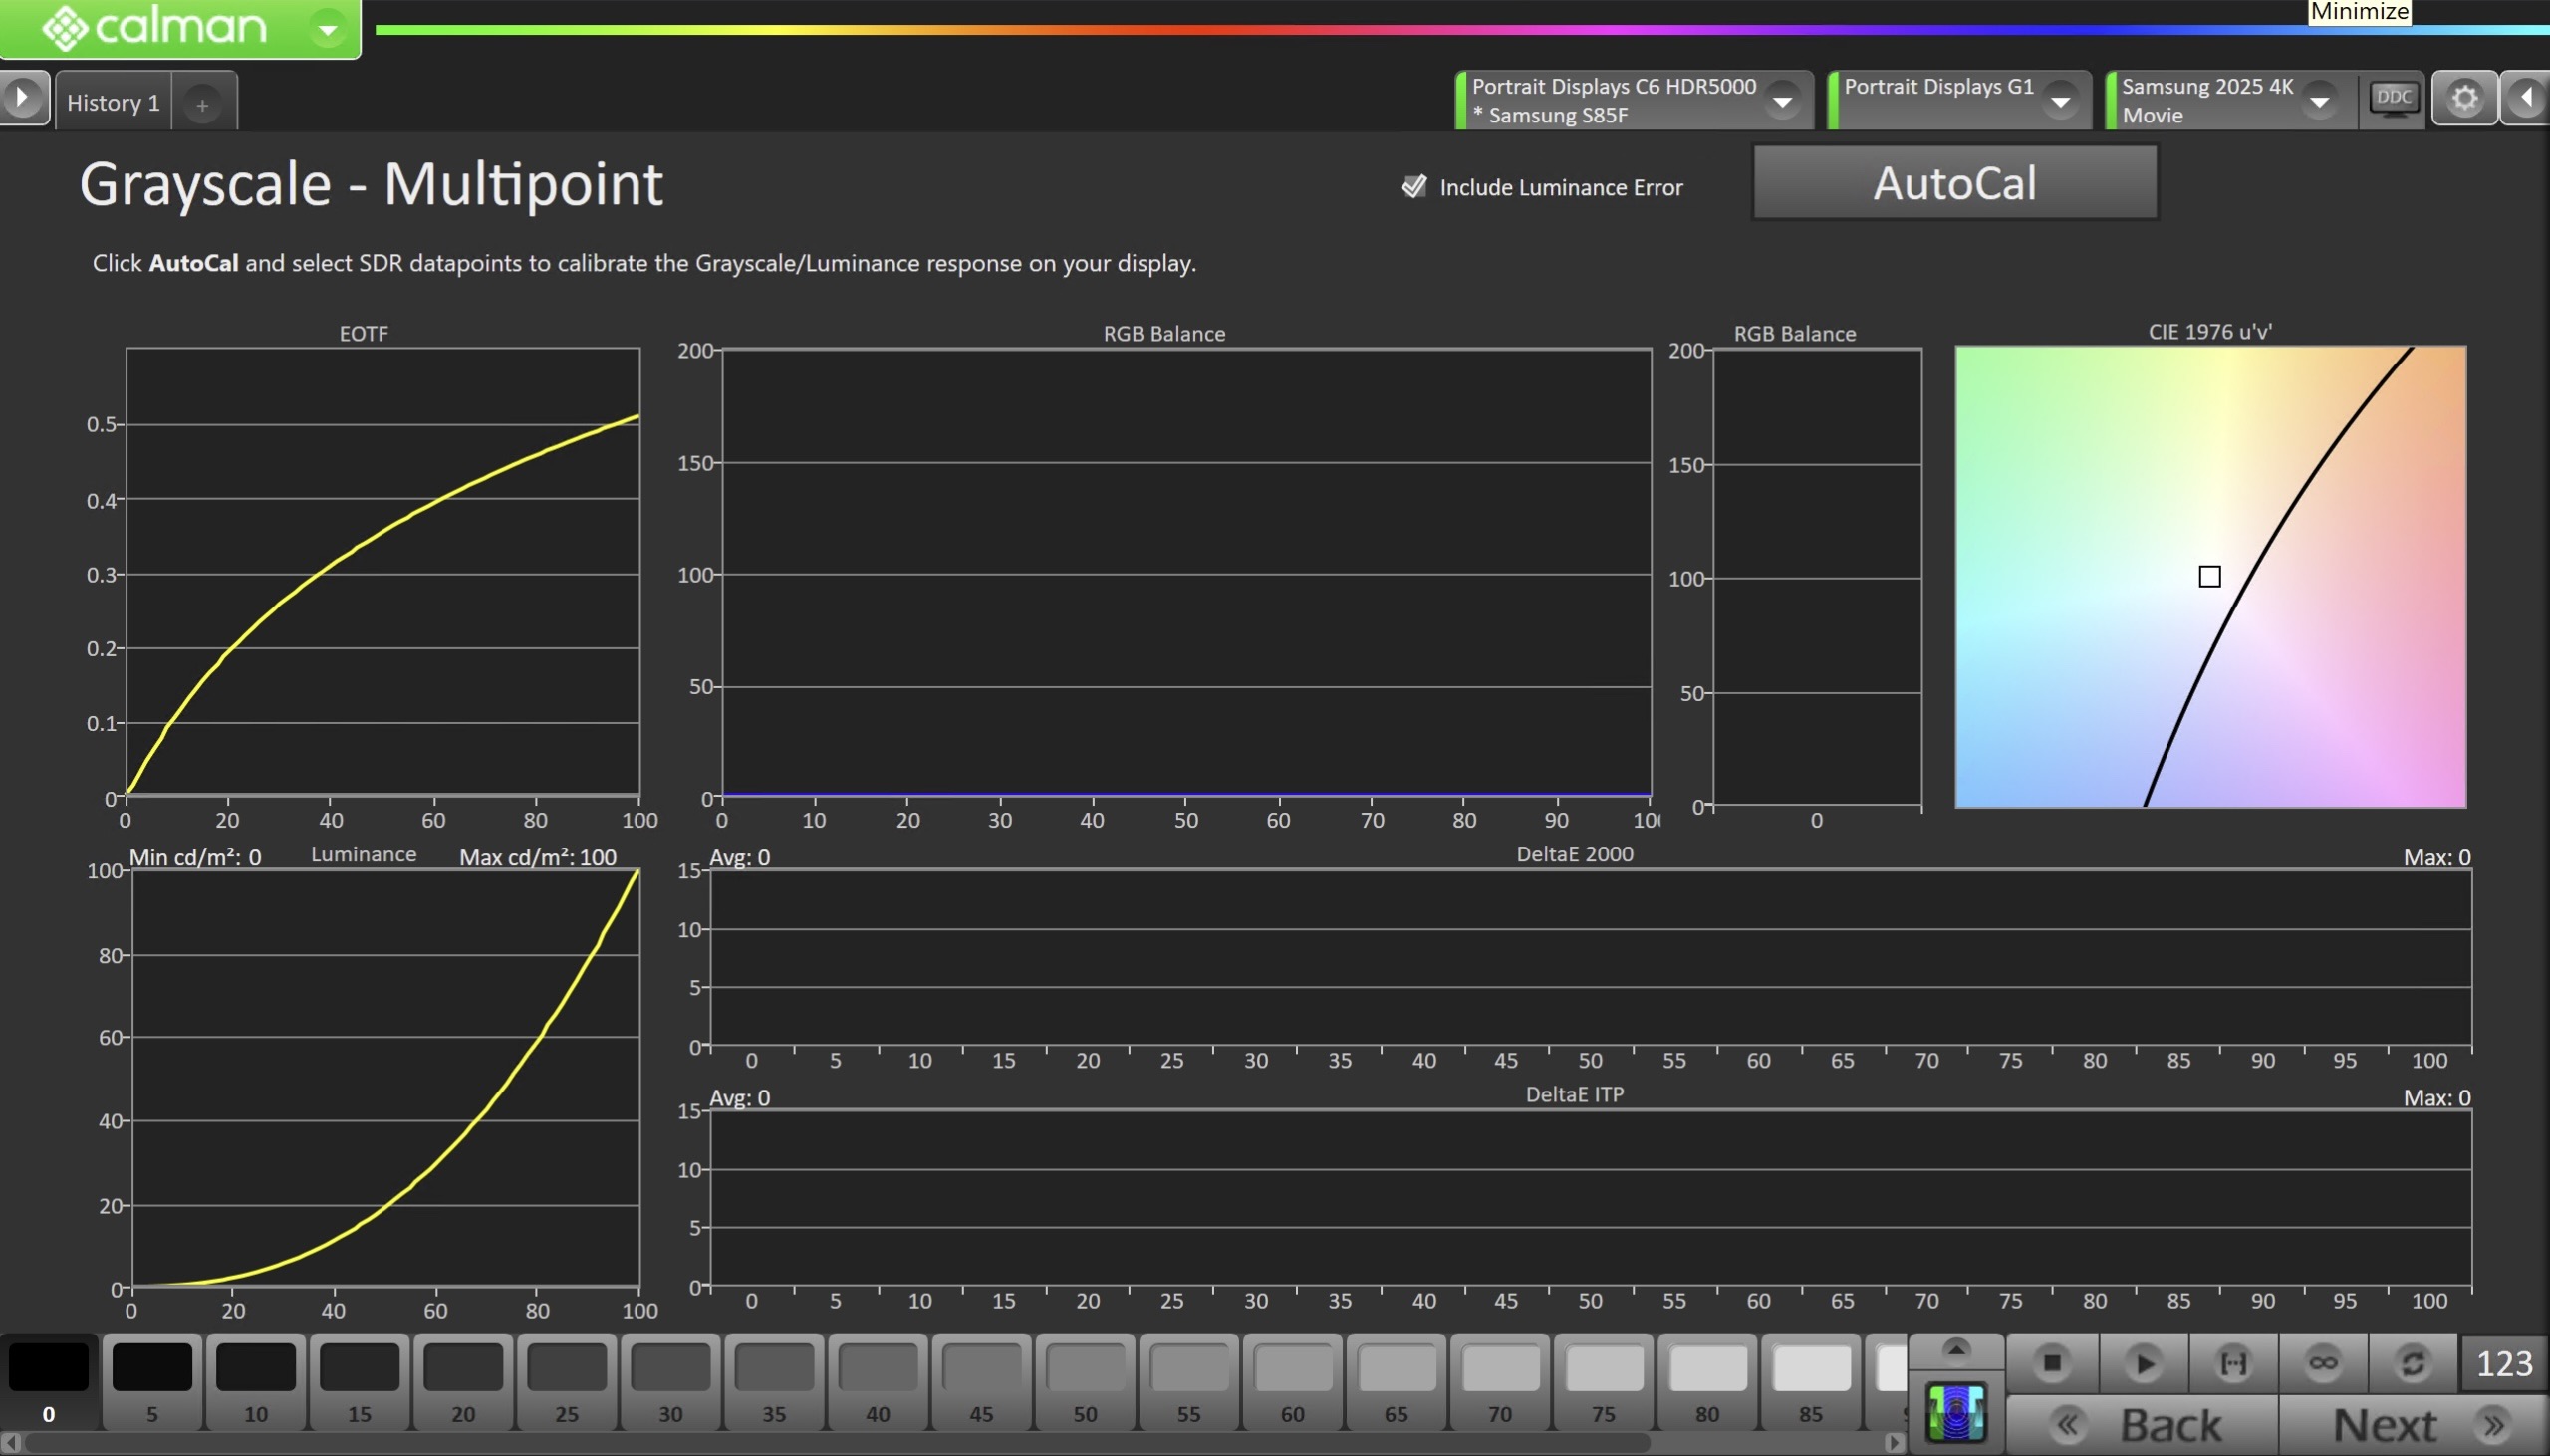Click the single read bracket icon

(x=2233, y=1363)
